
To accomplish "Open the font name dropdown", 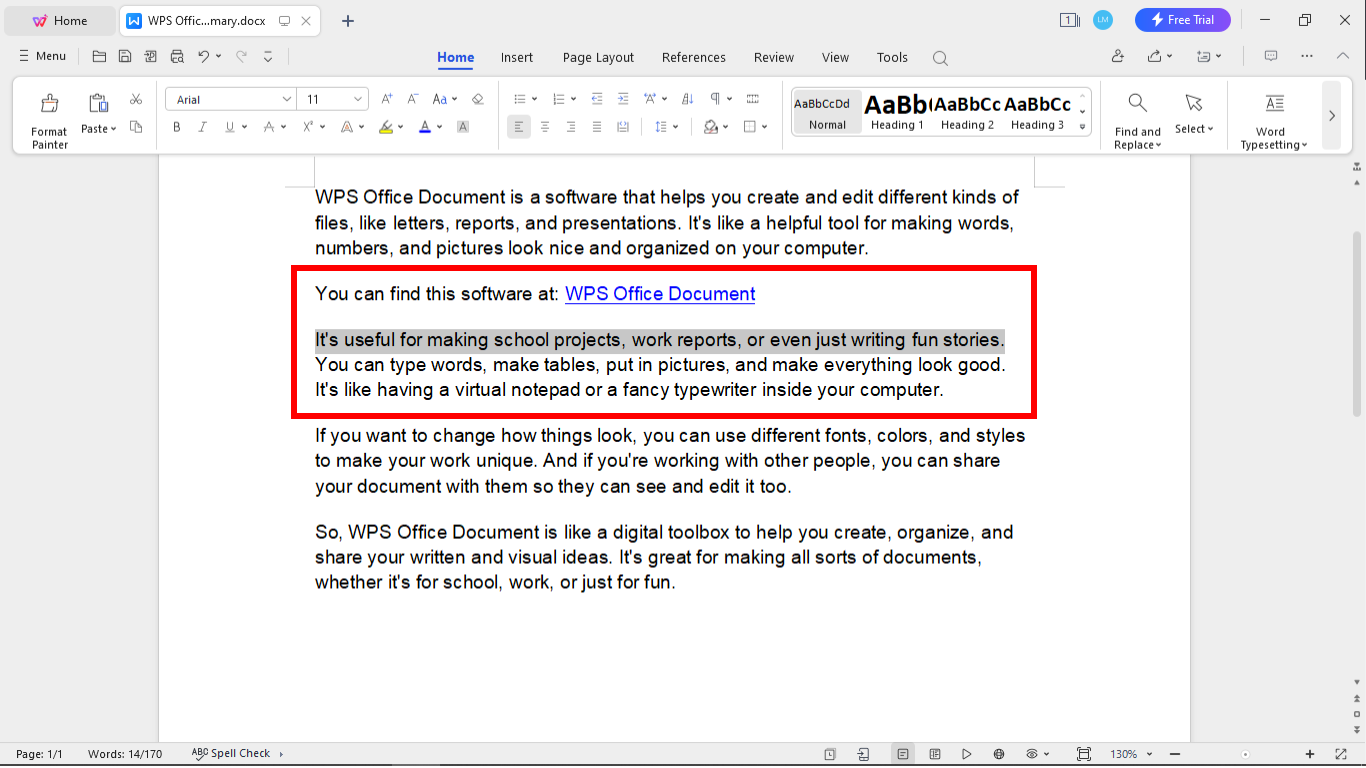I will [287, 98].
